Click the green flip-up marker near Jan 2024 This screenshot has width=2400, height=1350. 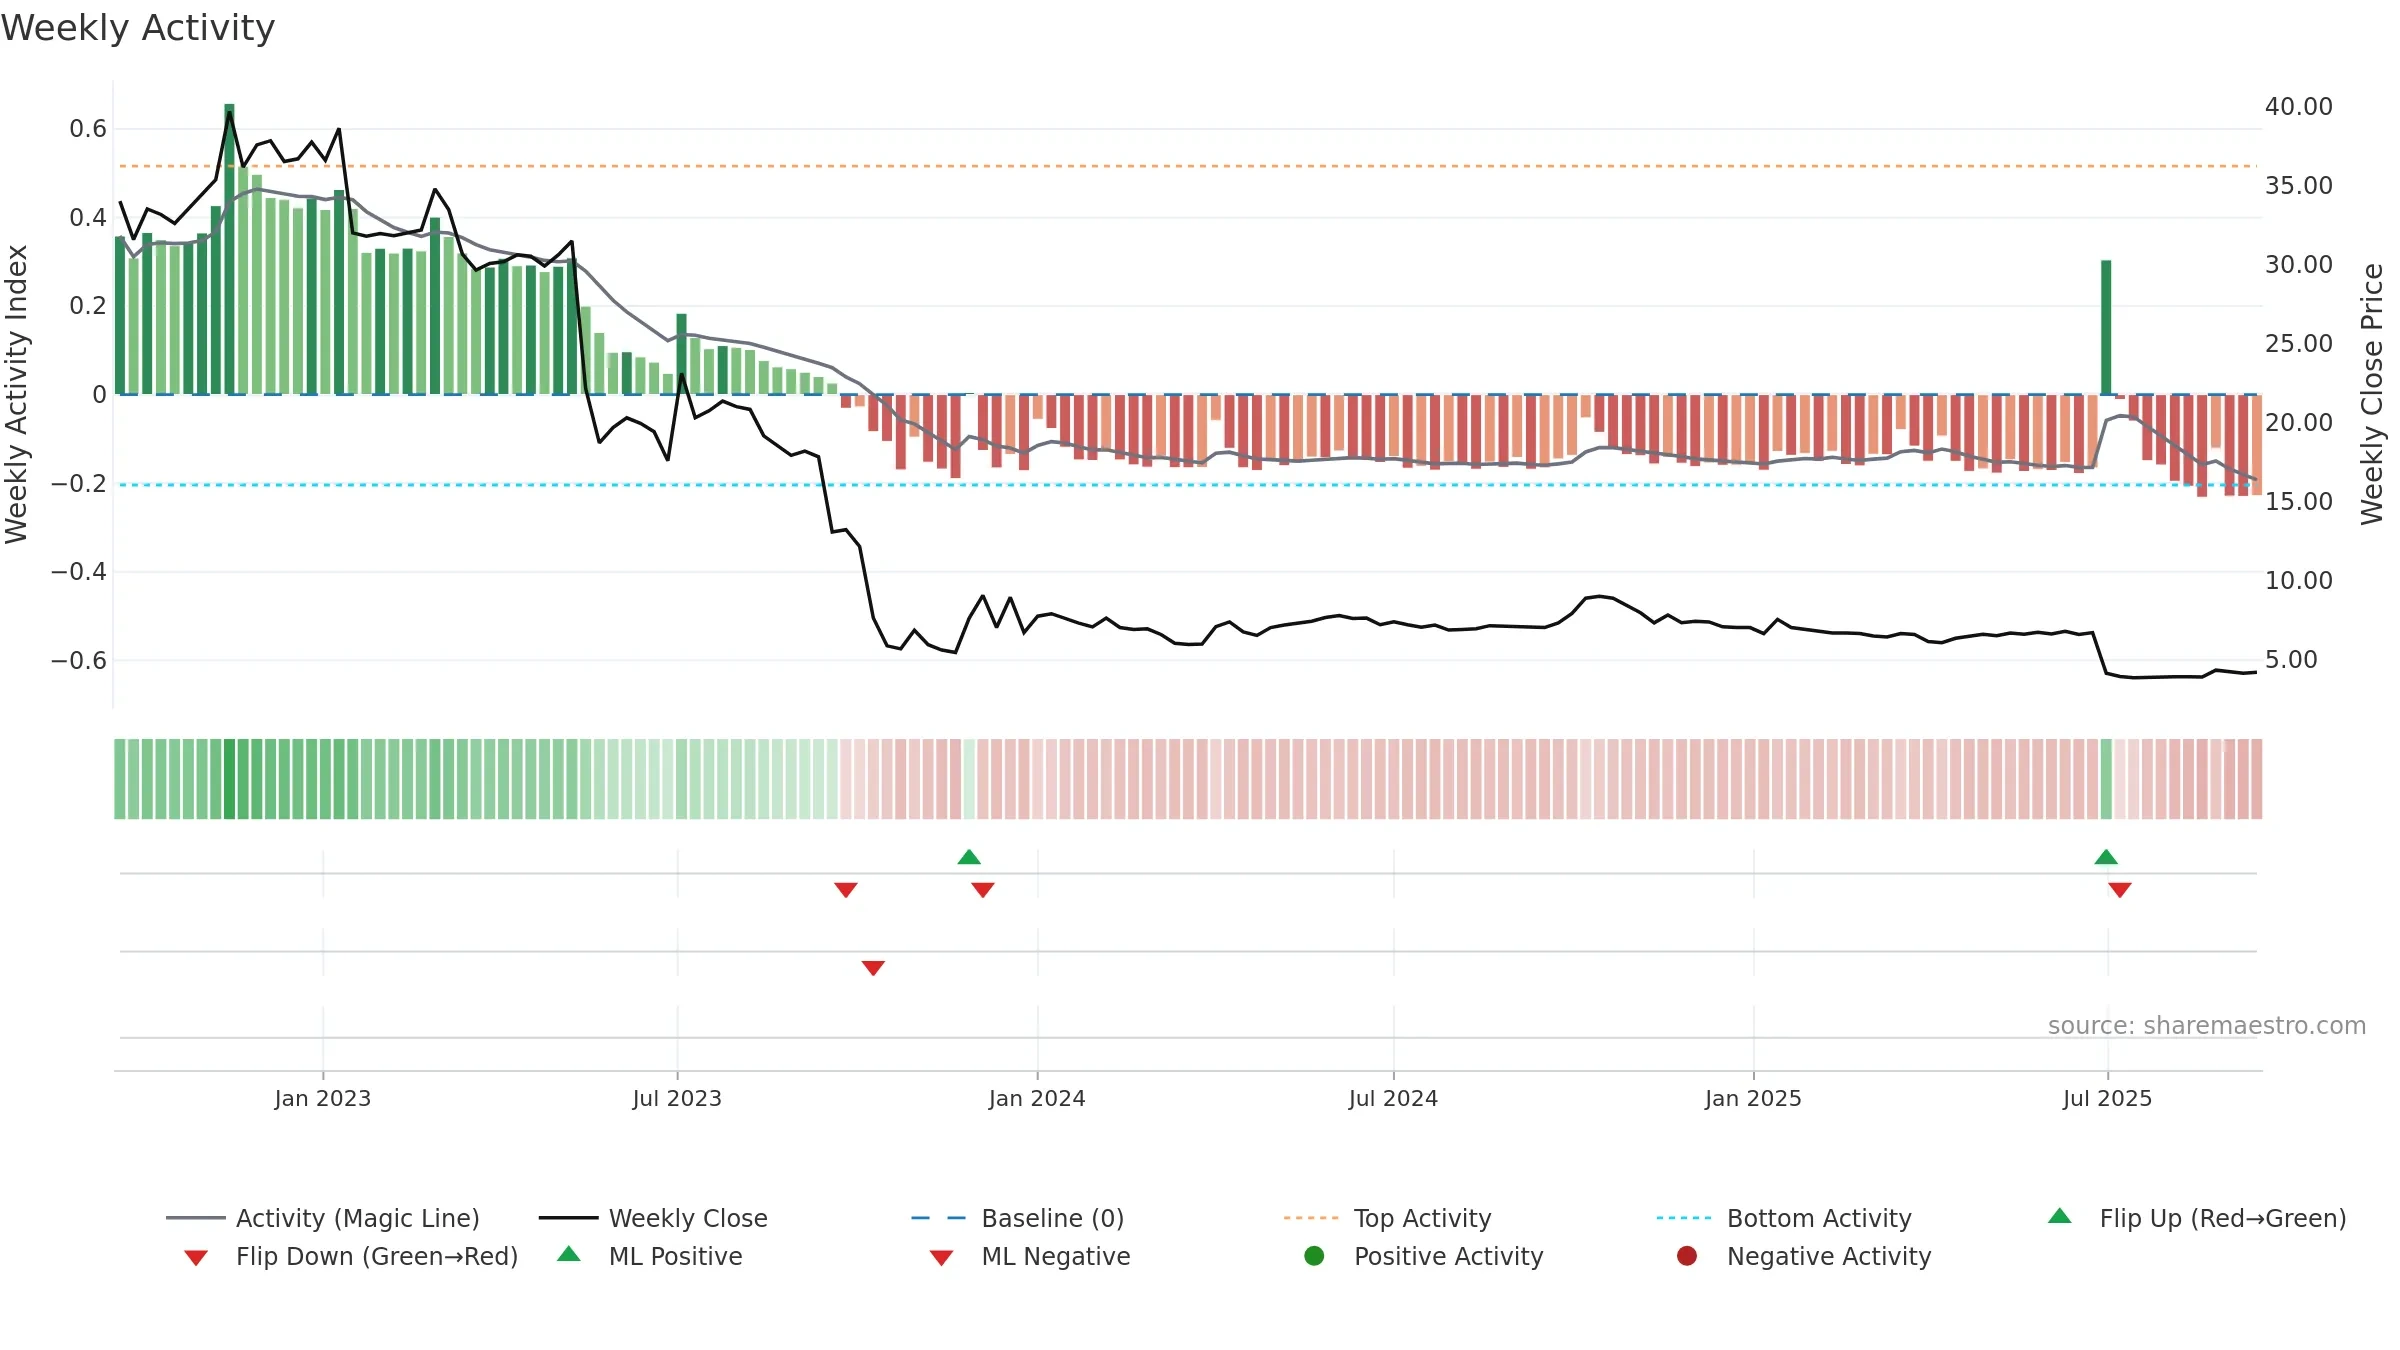tap(969, 857)
